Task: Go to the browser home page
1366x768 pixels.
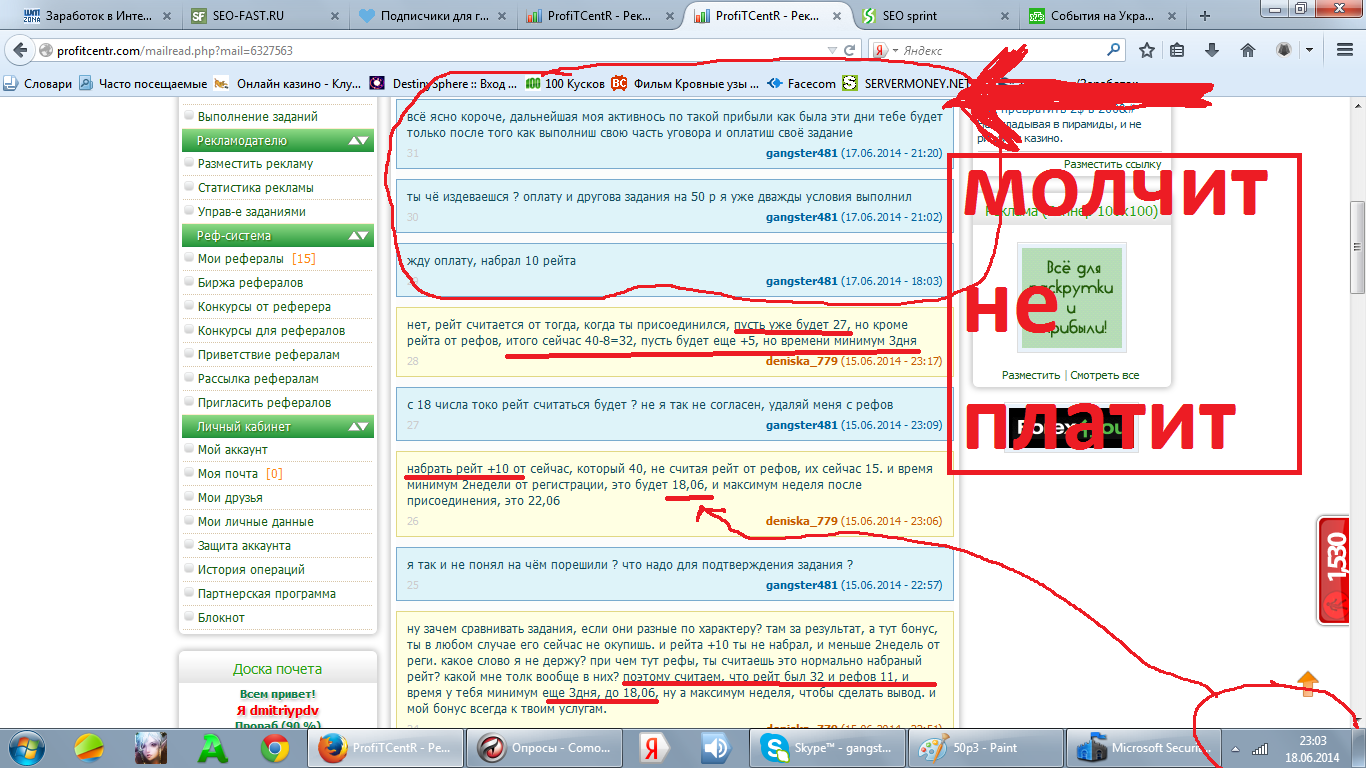Action: (1247, 50)
